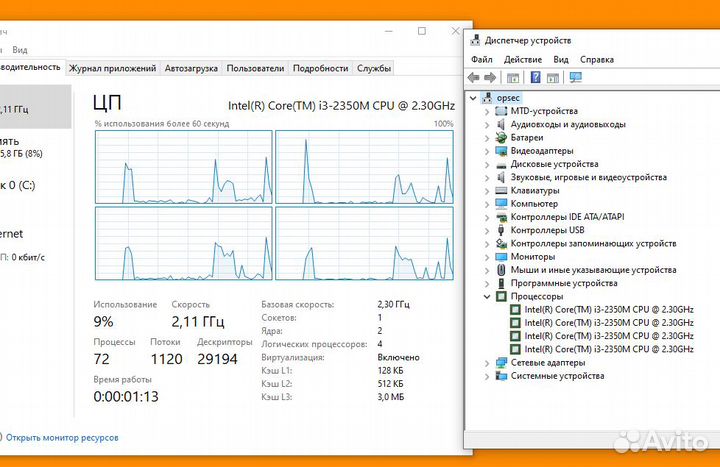Open the Справка menu
This screenshot has width=720, height=467.
coord(597,59)
